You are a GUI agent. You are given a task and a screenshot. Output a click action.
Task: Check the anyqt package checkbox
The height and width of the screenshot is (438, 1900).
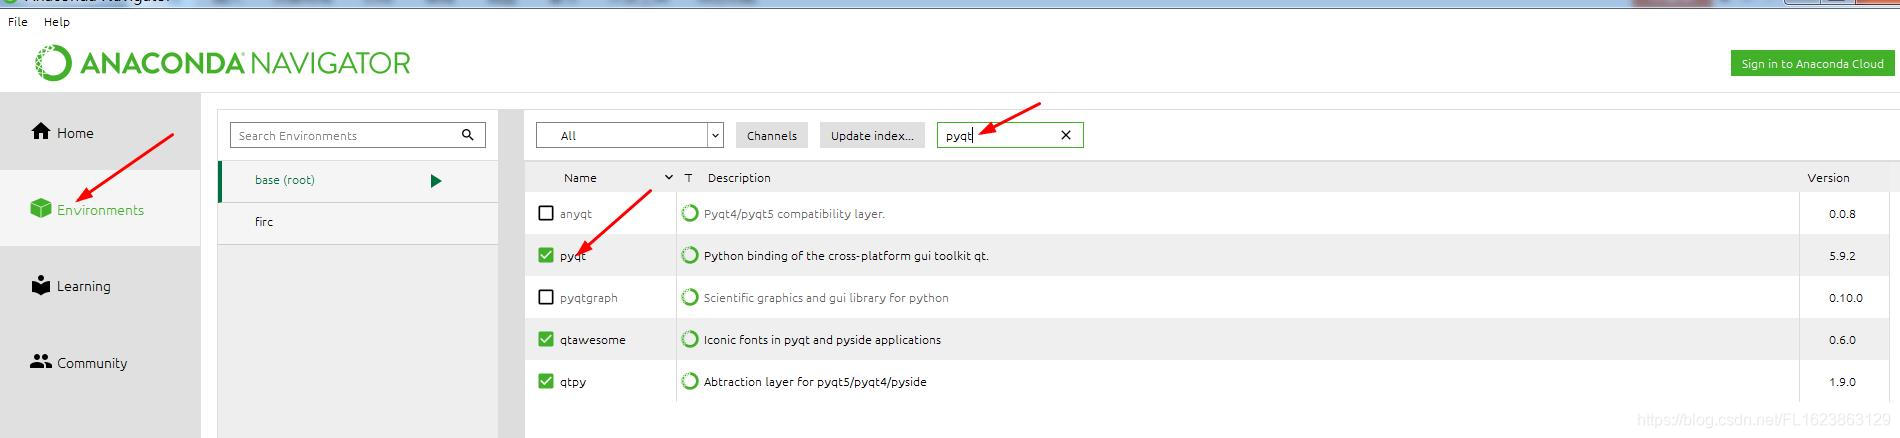point(546,213)
